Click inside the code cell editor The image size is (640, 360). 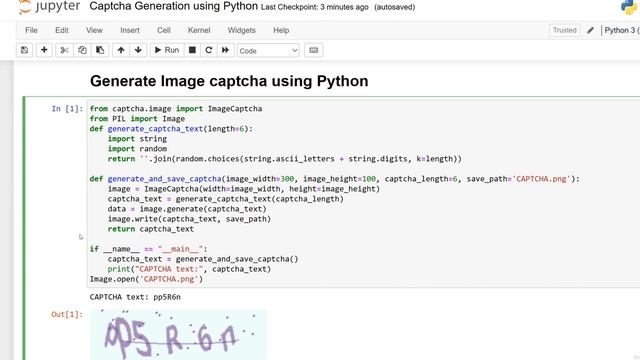pyautogui.click(x=363, y=194)
